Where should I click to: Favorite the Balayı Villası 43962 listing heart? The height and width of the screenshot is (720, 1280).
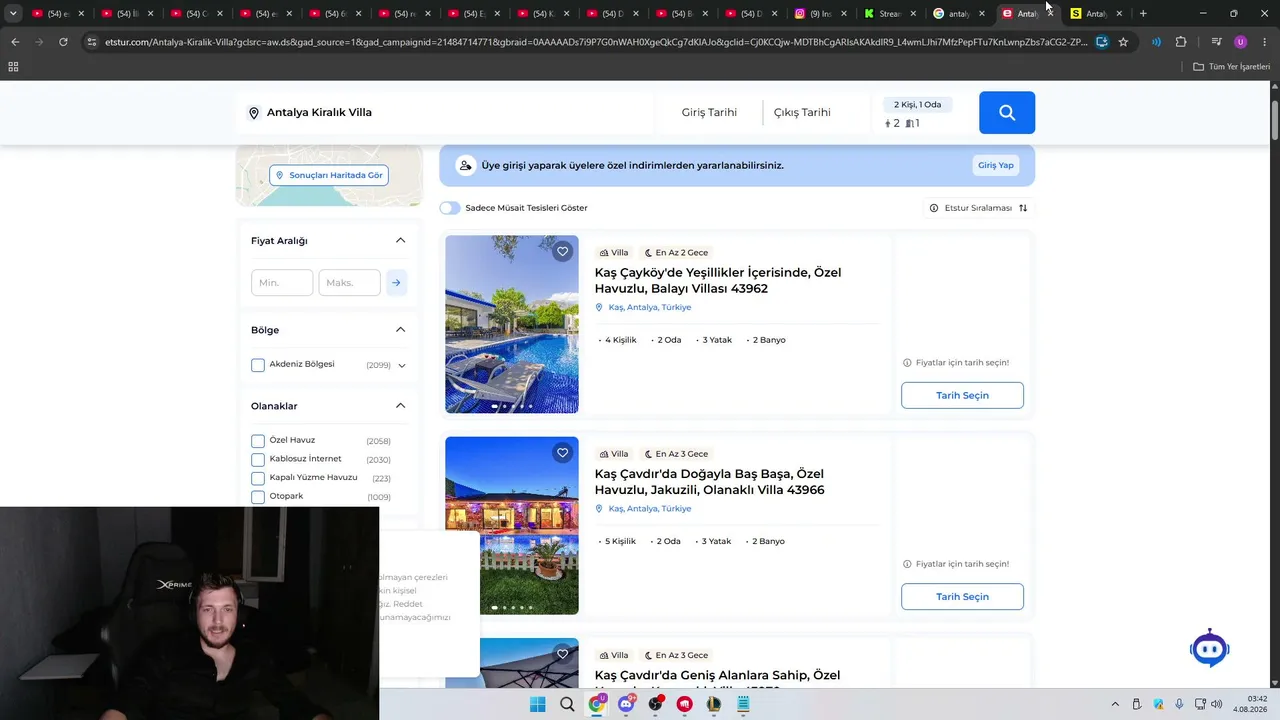tap(563, 252)
